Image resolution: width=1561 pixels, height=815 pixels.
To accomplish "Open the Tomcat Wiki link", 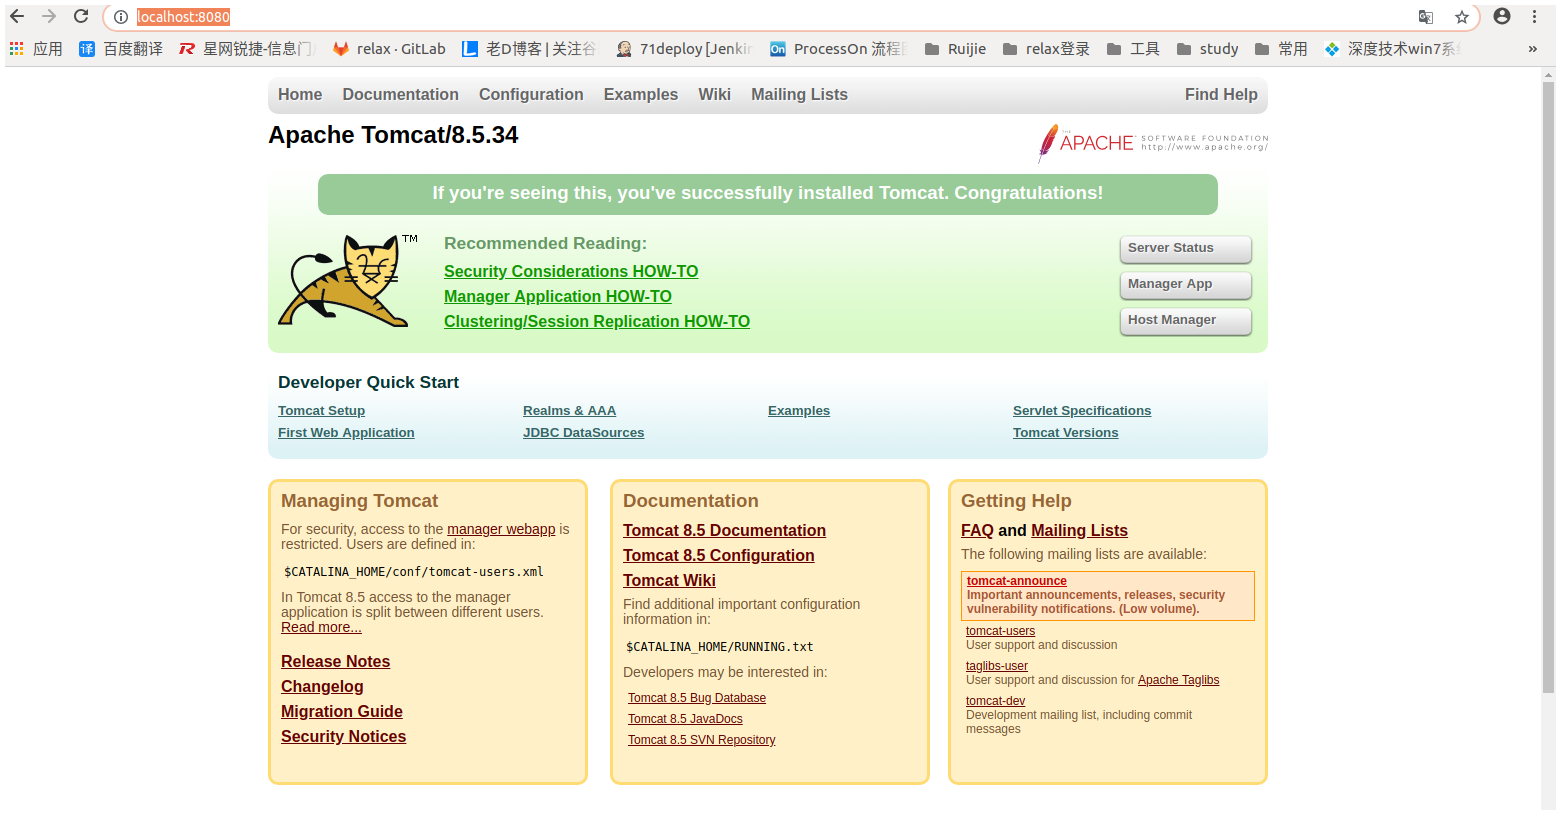I will 669,581.
